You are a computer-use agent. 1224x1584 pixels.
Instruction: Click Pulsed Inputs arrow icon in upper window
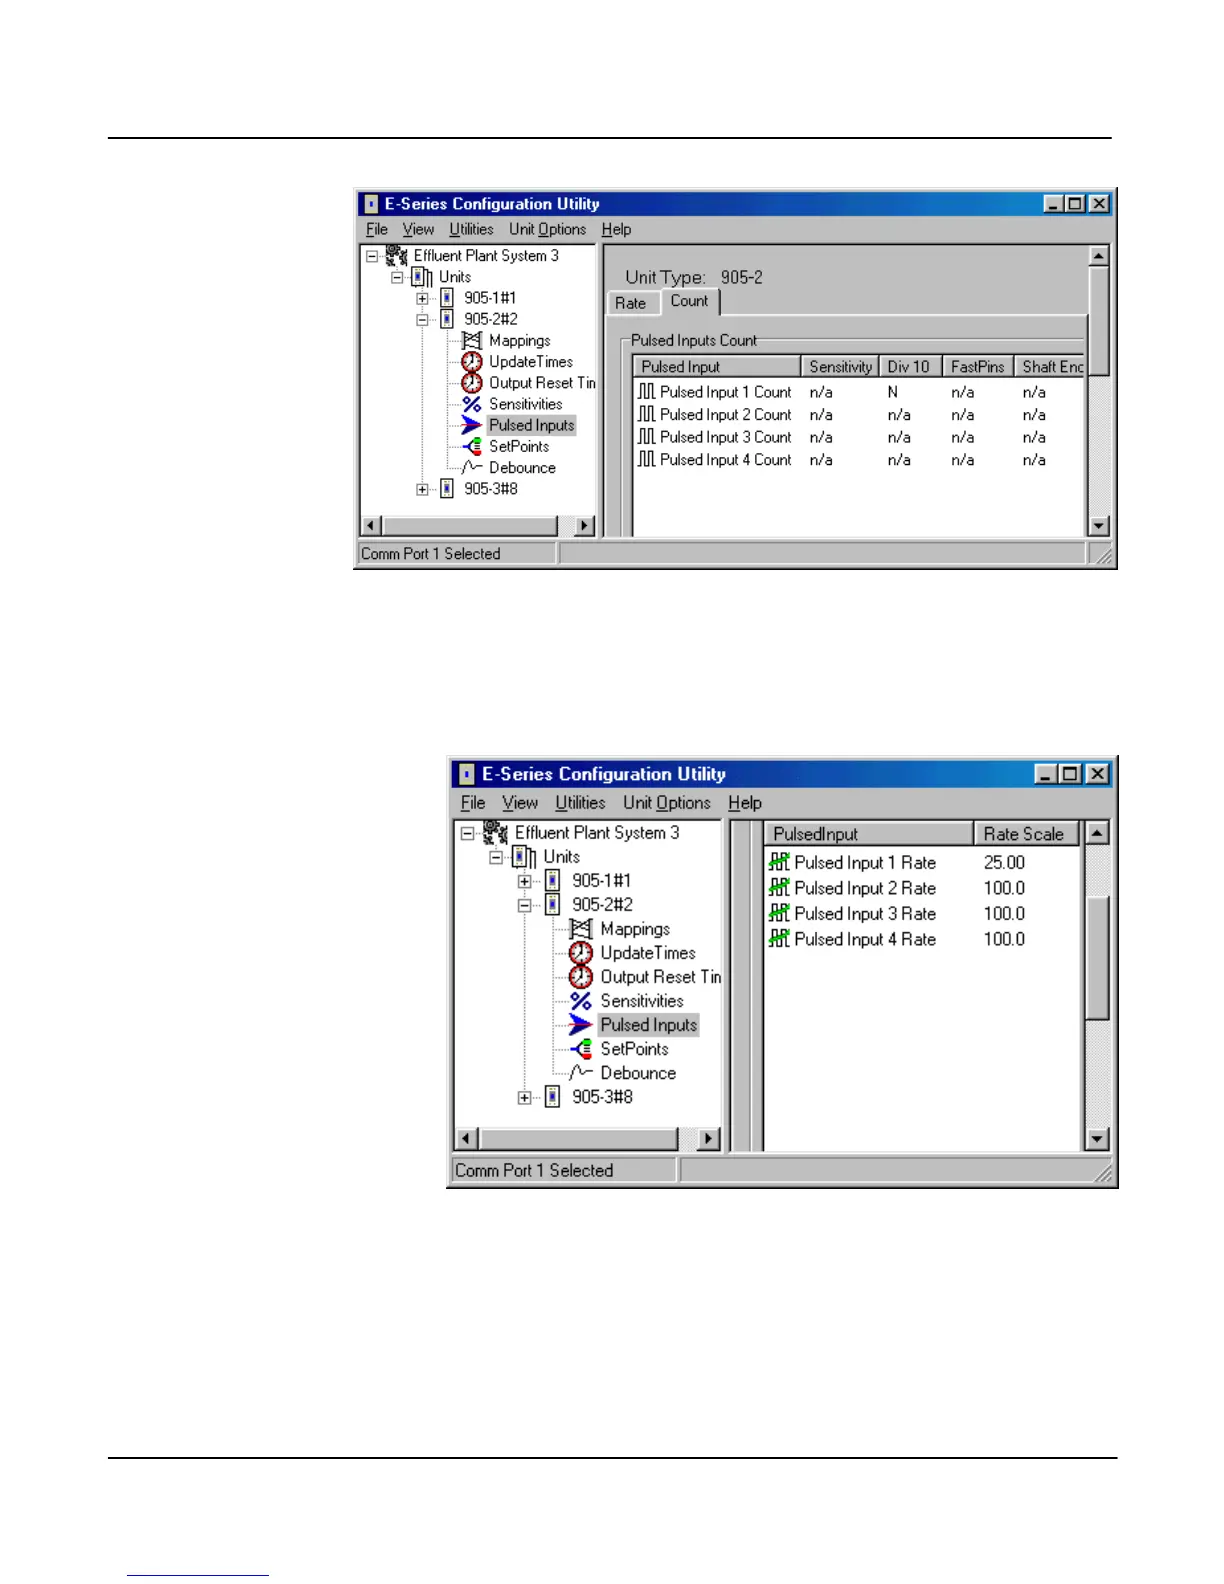coord(472,425)
